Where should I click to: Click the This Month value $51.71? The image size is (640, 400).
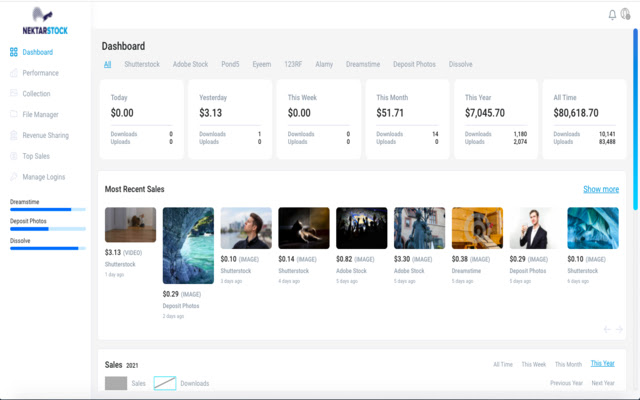tap(390, 113)
